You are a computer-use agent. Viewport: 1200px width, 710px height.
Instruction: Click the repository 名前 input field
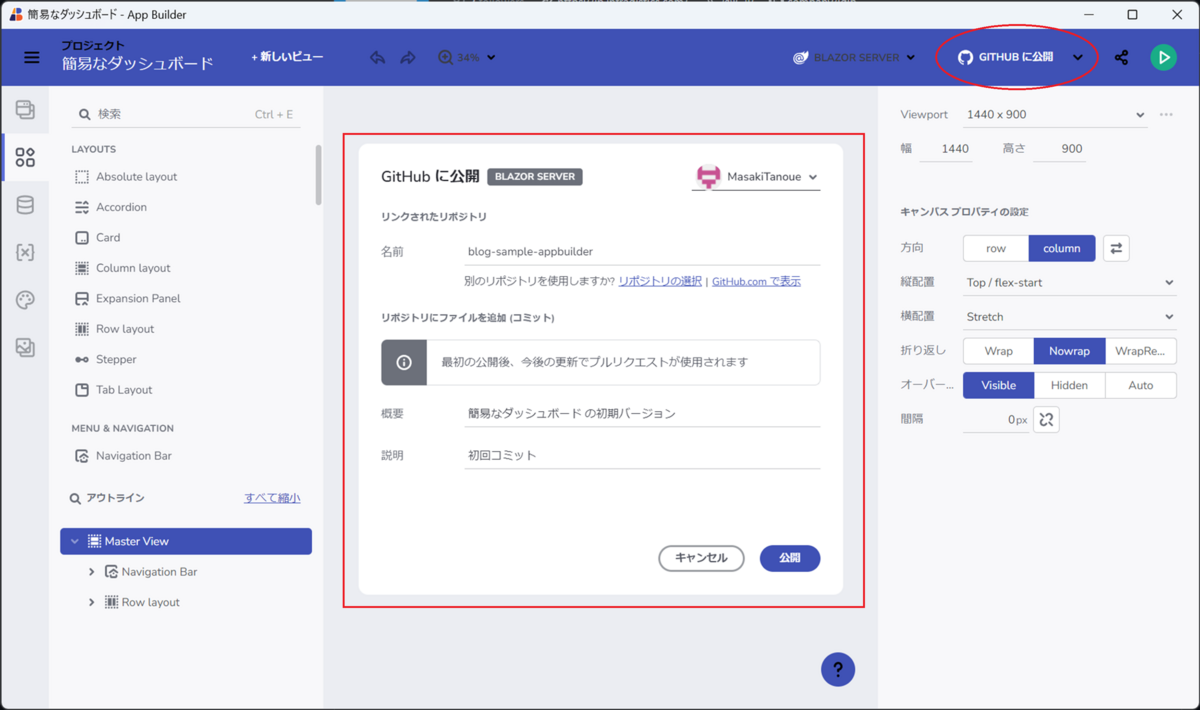[642, 252]
